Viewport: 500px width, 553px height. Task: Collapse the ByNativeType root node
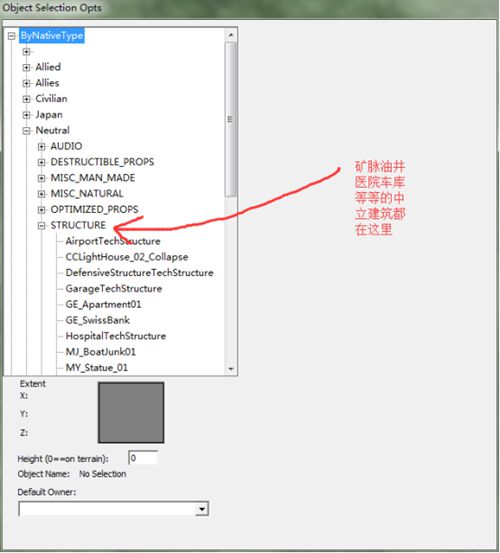click(11, 36)
